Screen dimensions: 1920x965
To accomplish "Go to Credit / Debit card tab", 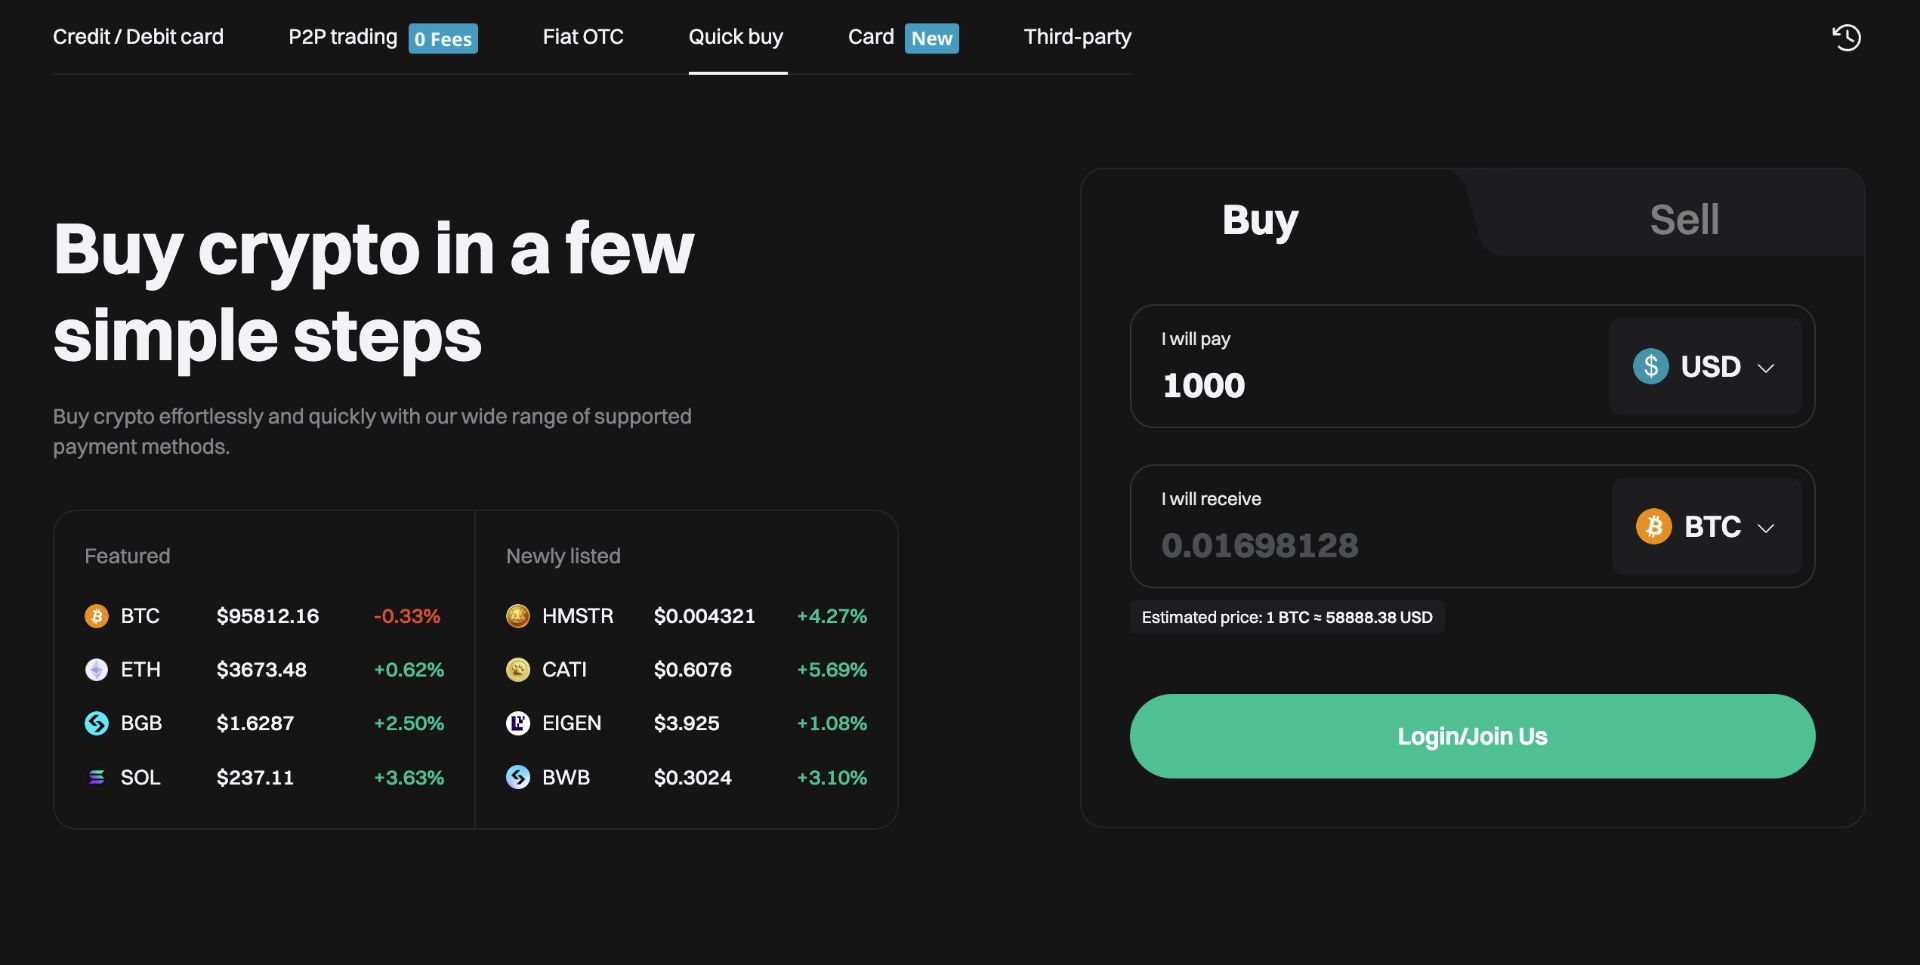I will (138, 37).
